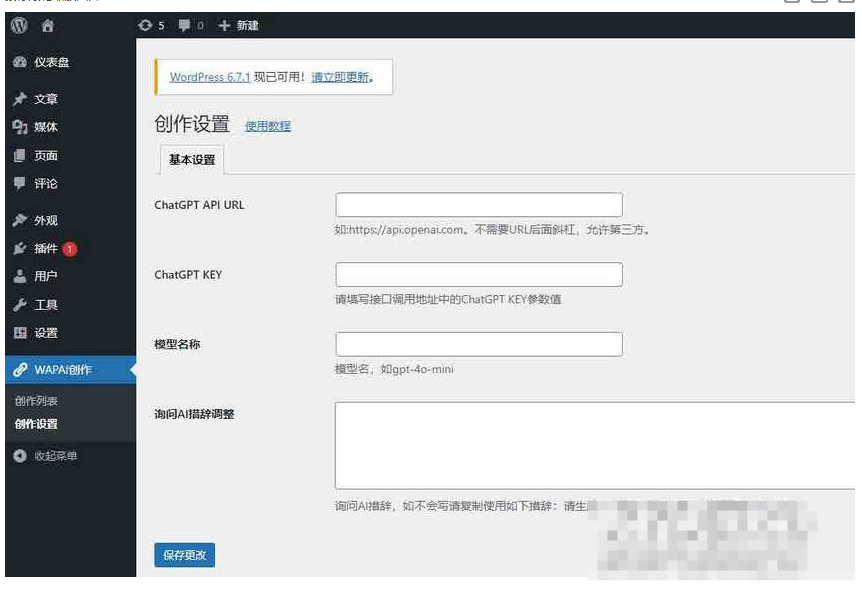Click the ChatGPT KEY label
The image size is (862, 597).
tap(188, 274)
